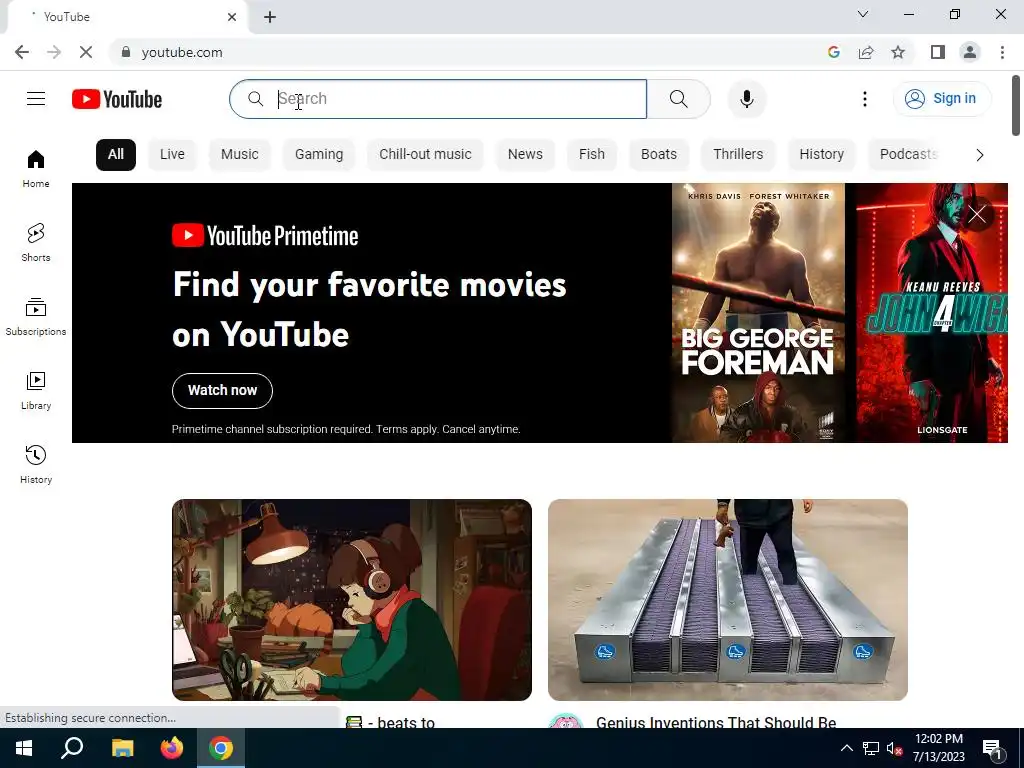Select the Chill-out music chip
The width and height of the screenshot is (1024, 768).
point(425,155)
